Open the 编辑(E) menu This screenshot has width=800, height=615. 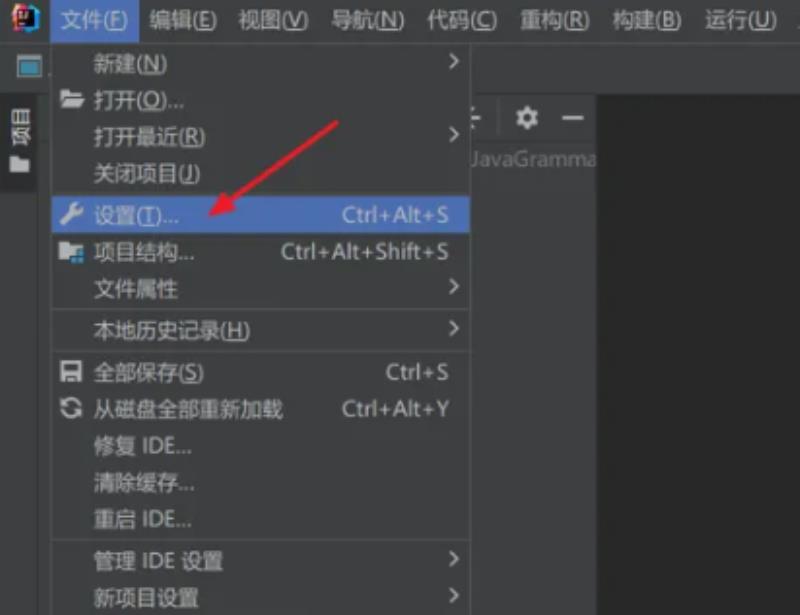tap(183, 20)
